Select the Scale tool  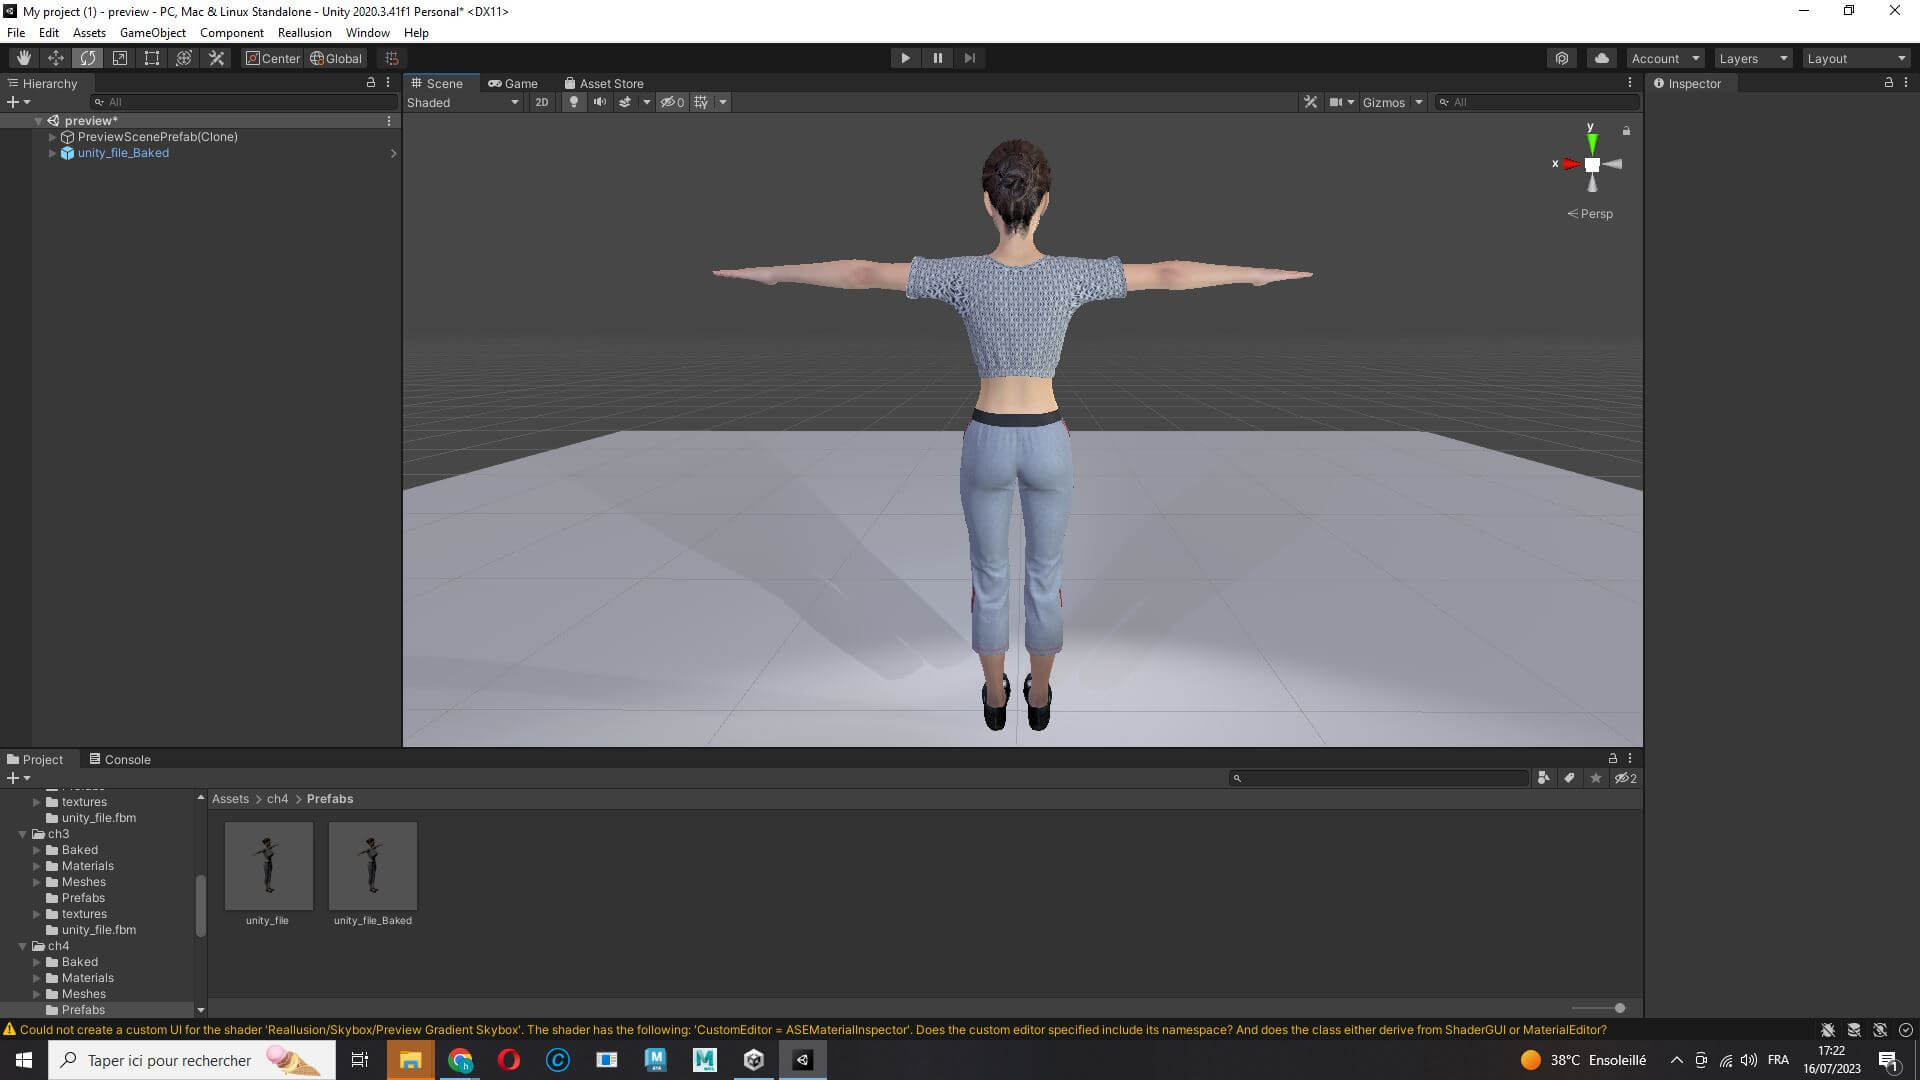tap(119, 58)
